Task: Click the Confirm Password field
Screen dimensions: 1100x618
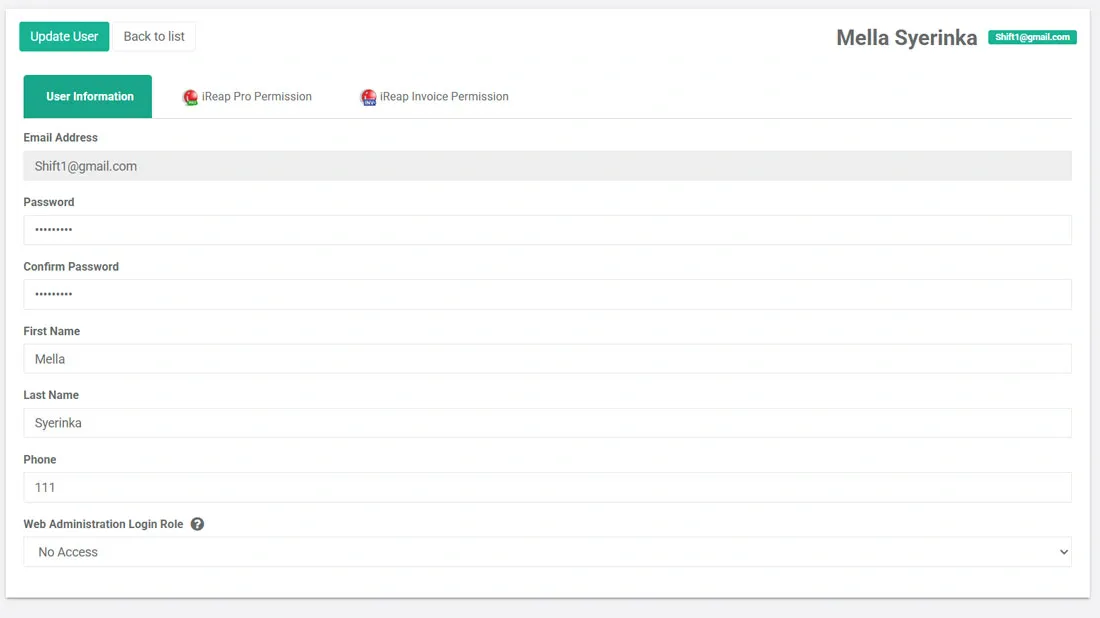Action: coord(548,293)
